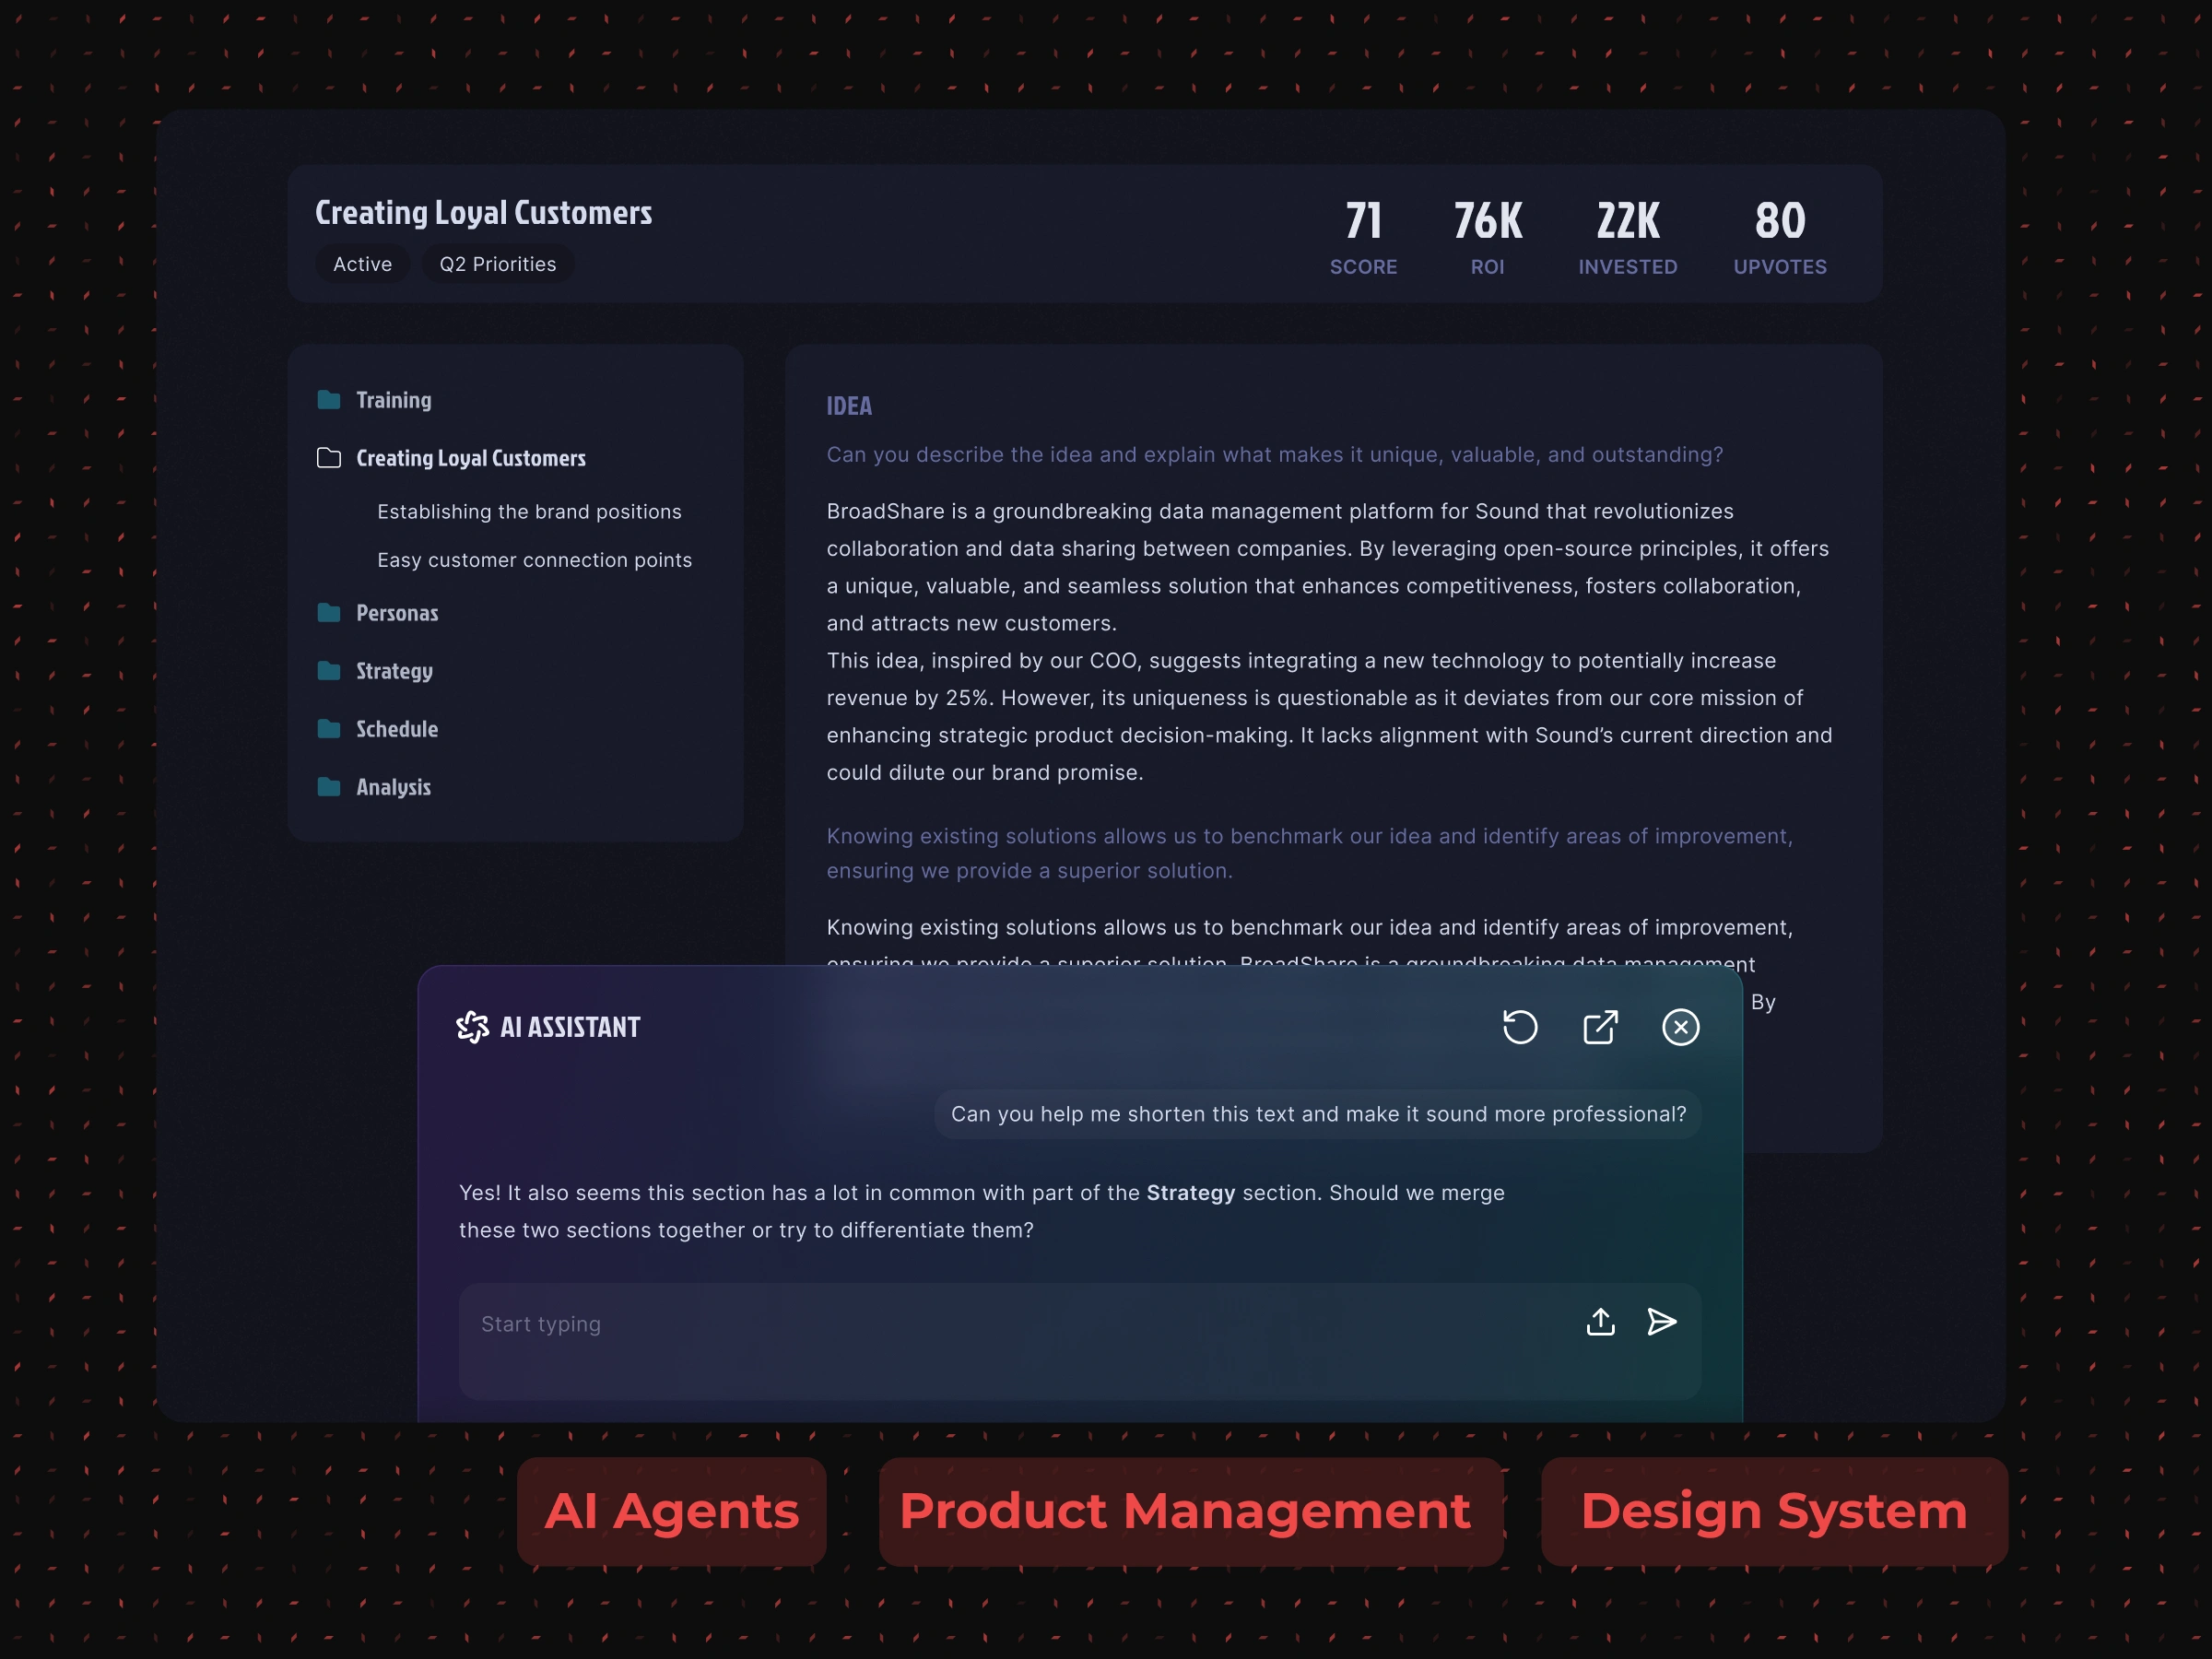Click the bold Strategy link in reply

pos(1190,1193)
